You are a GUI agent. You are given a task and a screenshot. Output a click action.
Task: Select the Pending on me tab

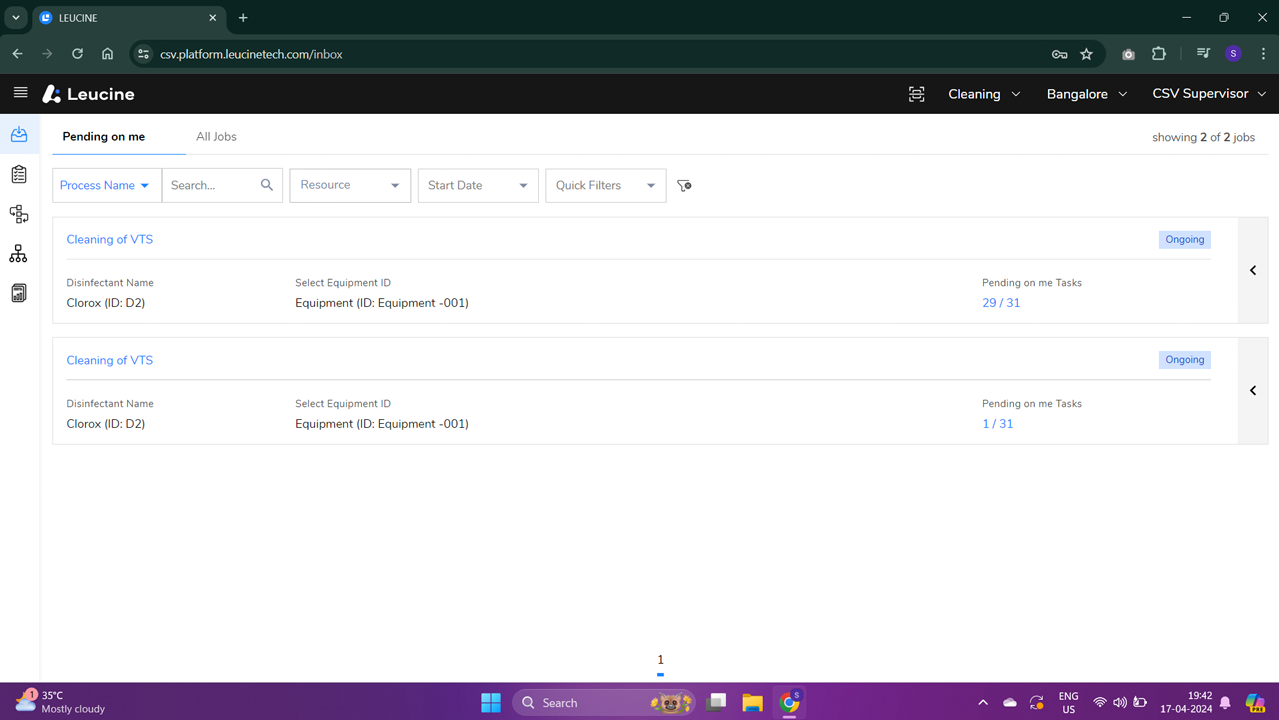(104, 137)
